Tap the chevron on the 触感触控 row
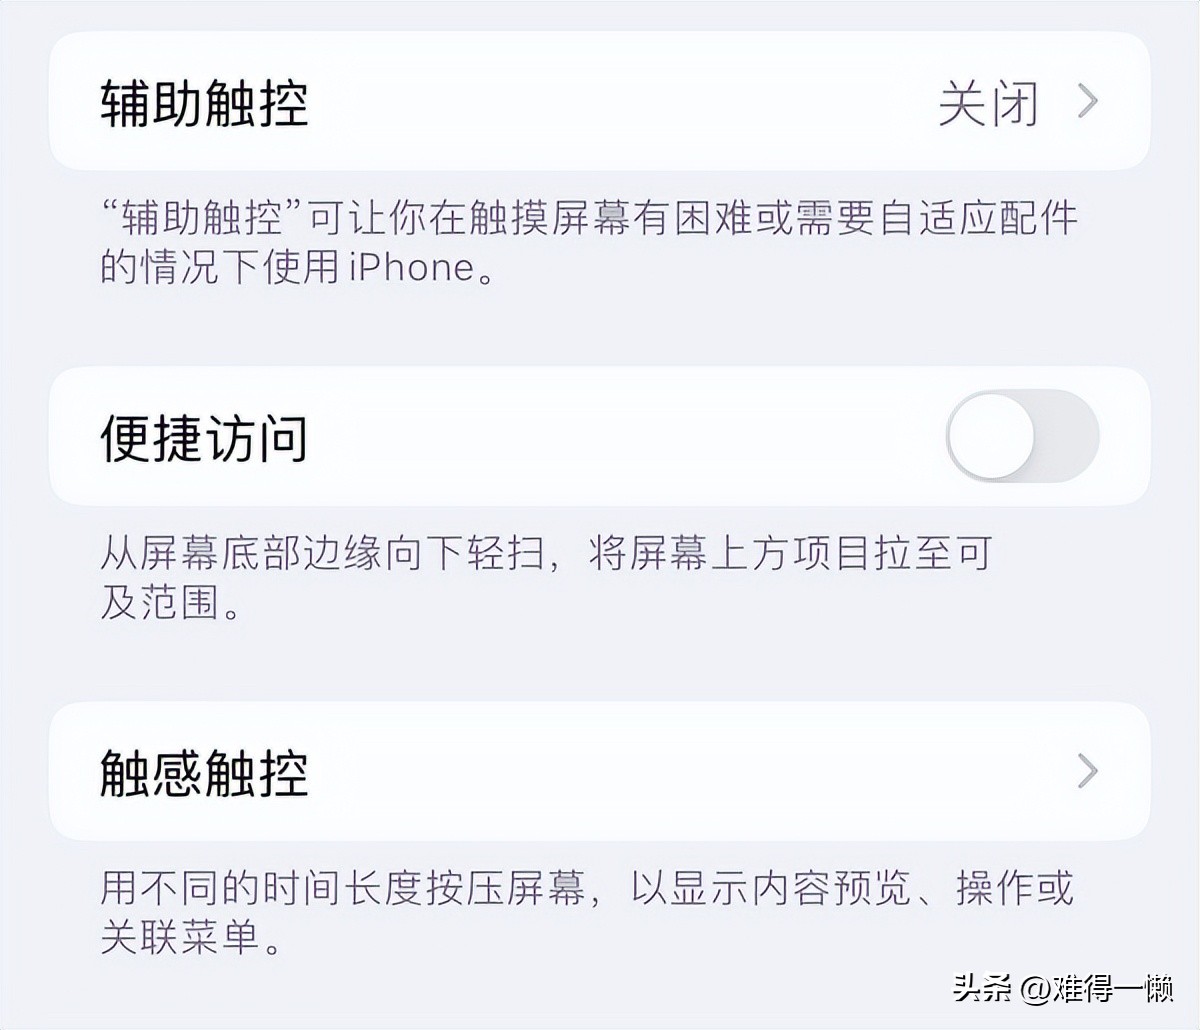This screenshot has height=1030, width=1200. (x=1087, y=771)
